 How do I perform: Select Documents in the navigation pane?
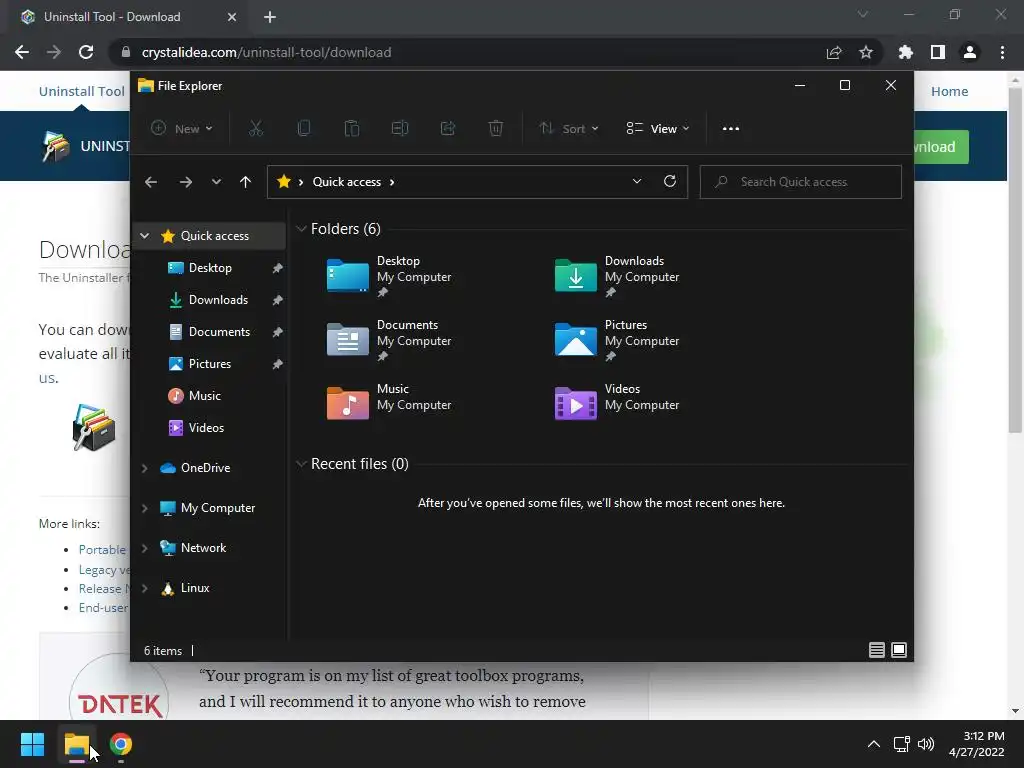coord(209,332)
